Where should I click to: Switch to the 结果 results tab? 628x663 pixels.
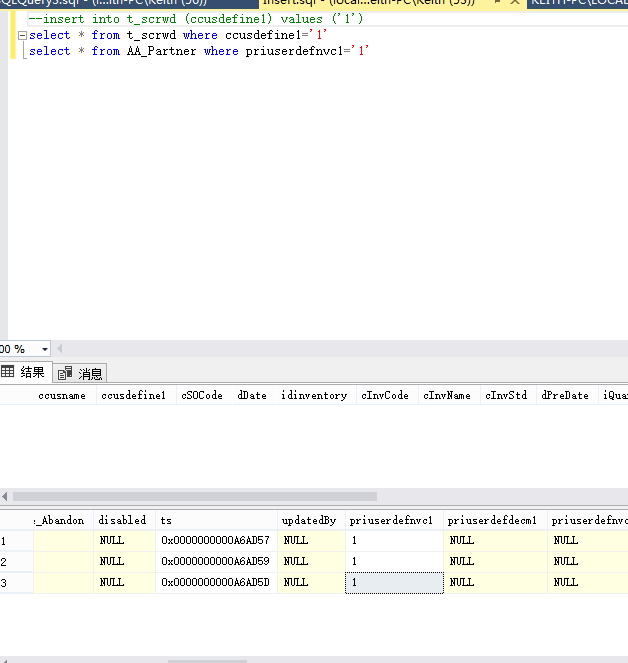[x=26, y=372]
